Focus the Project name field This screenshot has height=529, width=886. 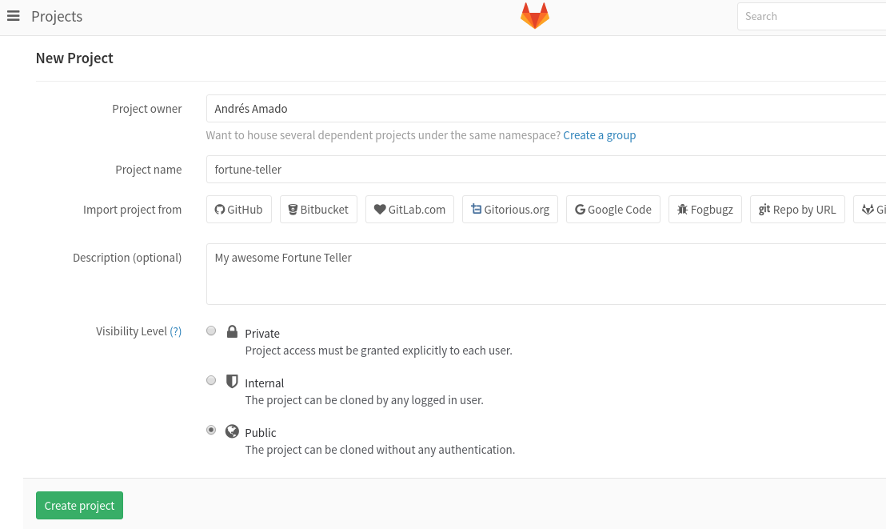[546, 170]
